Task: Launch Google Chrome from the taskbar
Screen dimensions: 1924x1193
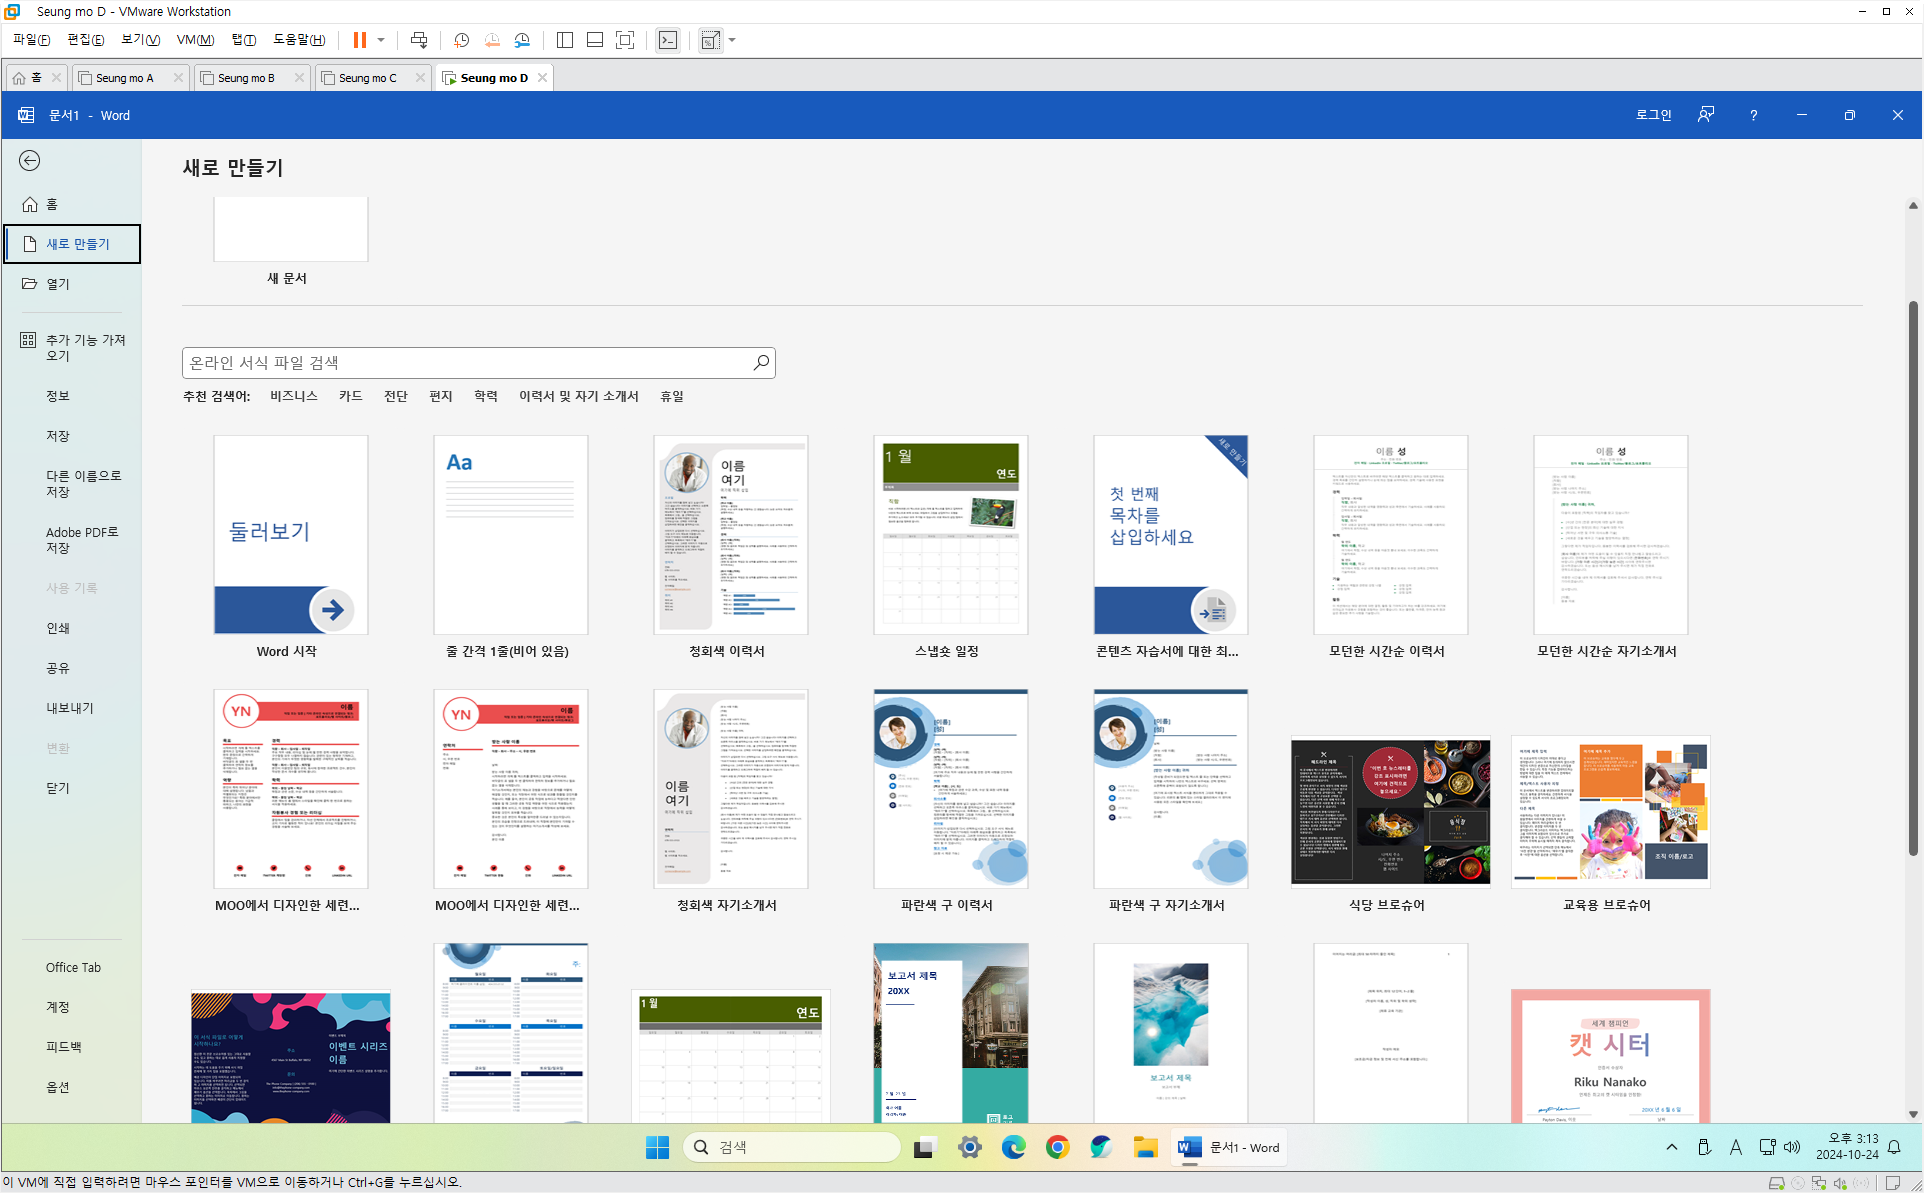Action: click(x=1057, y=1148)
